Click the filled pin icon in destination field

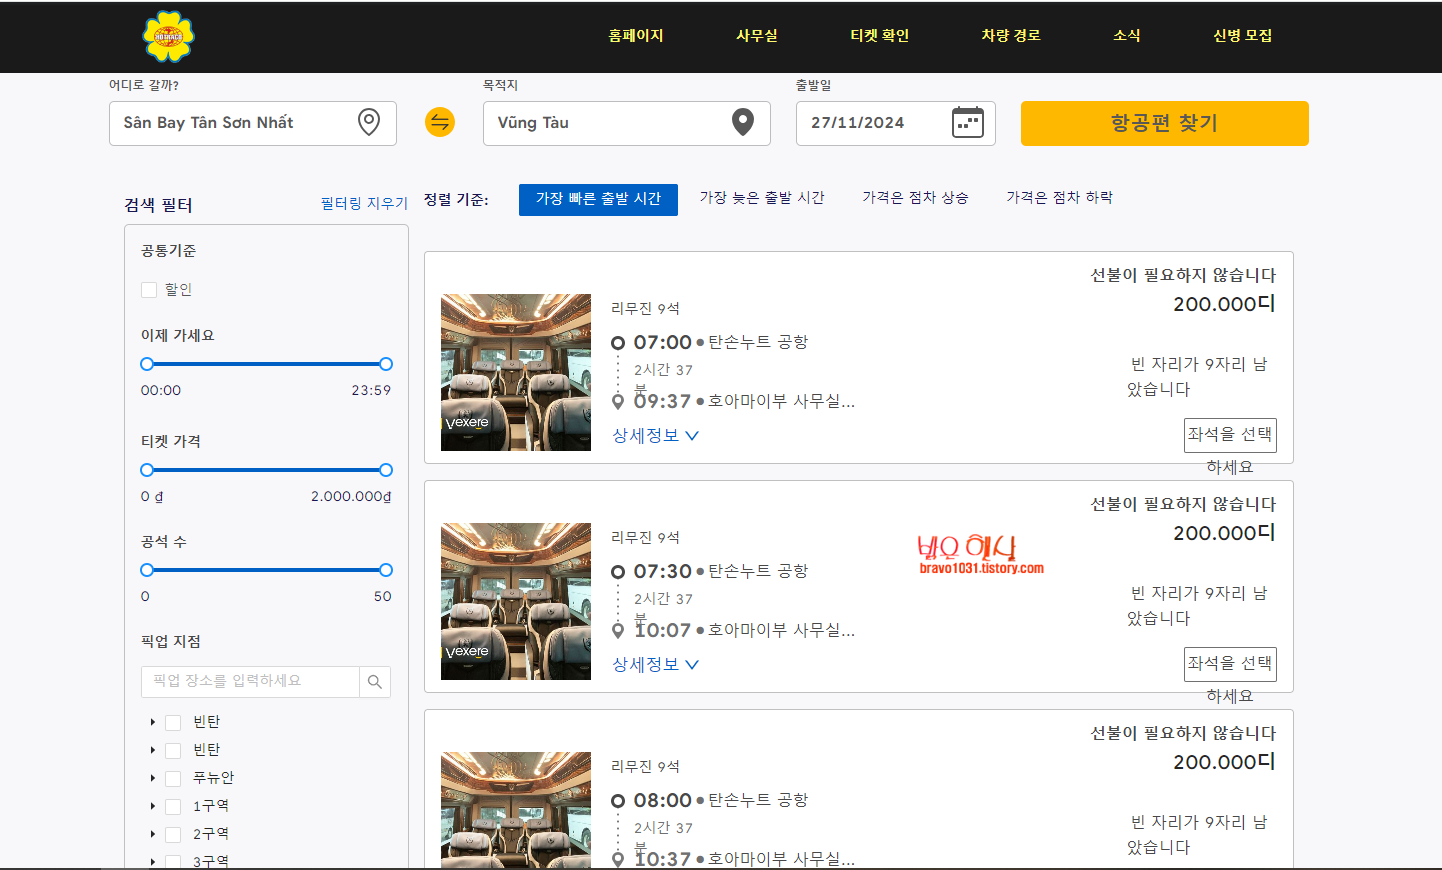click(743, 122)
